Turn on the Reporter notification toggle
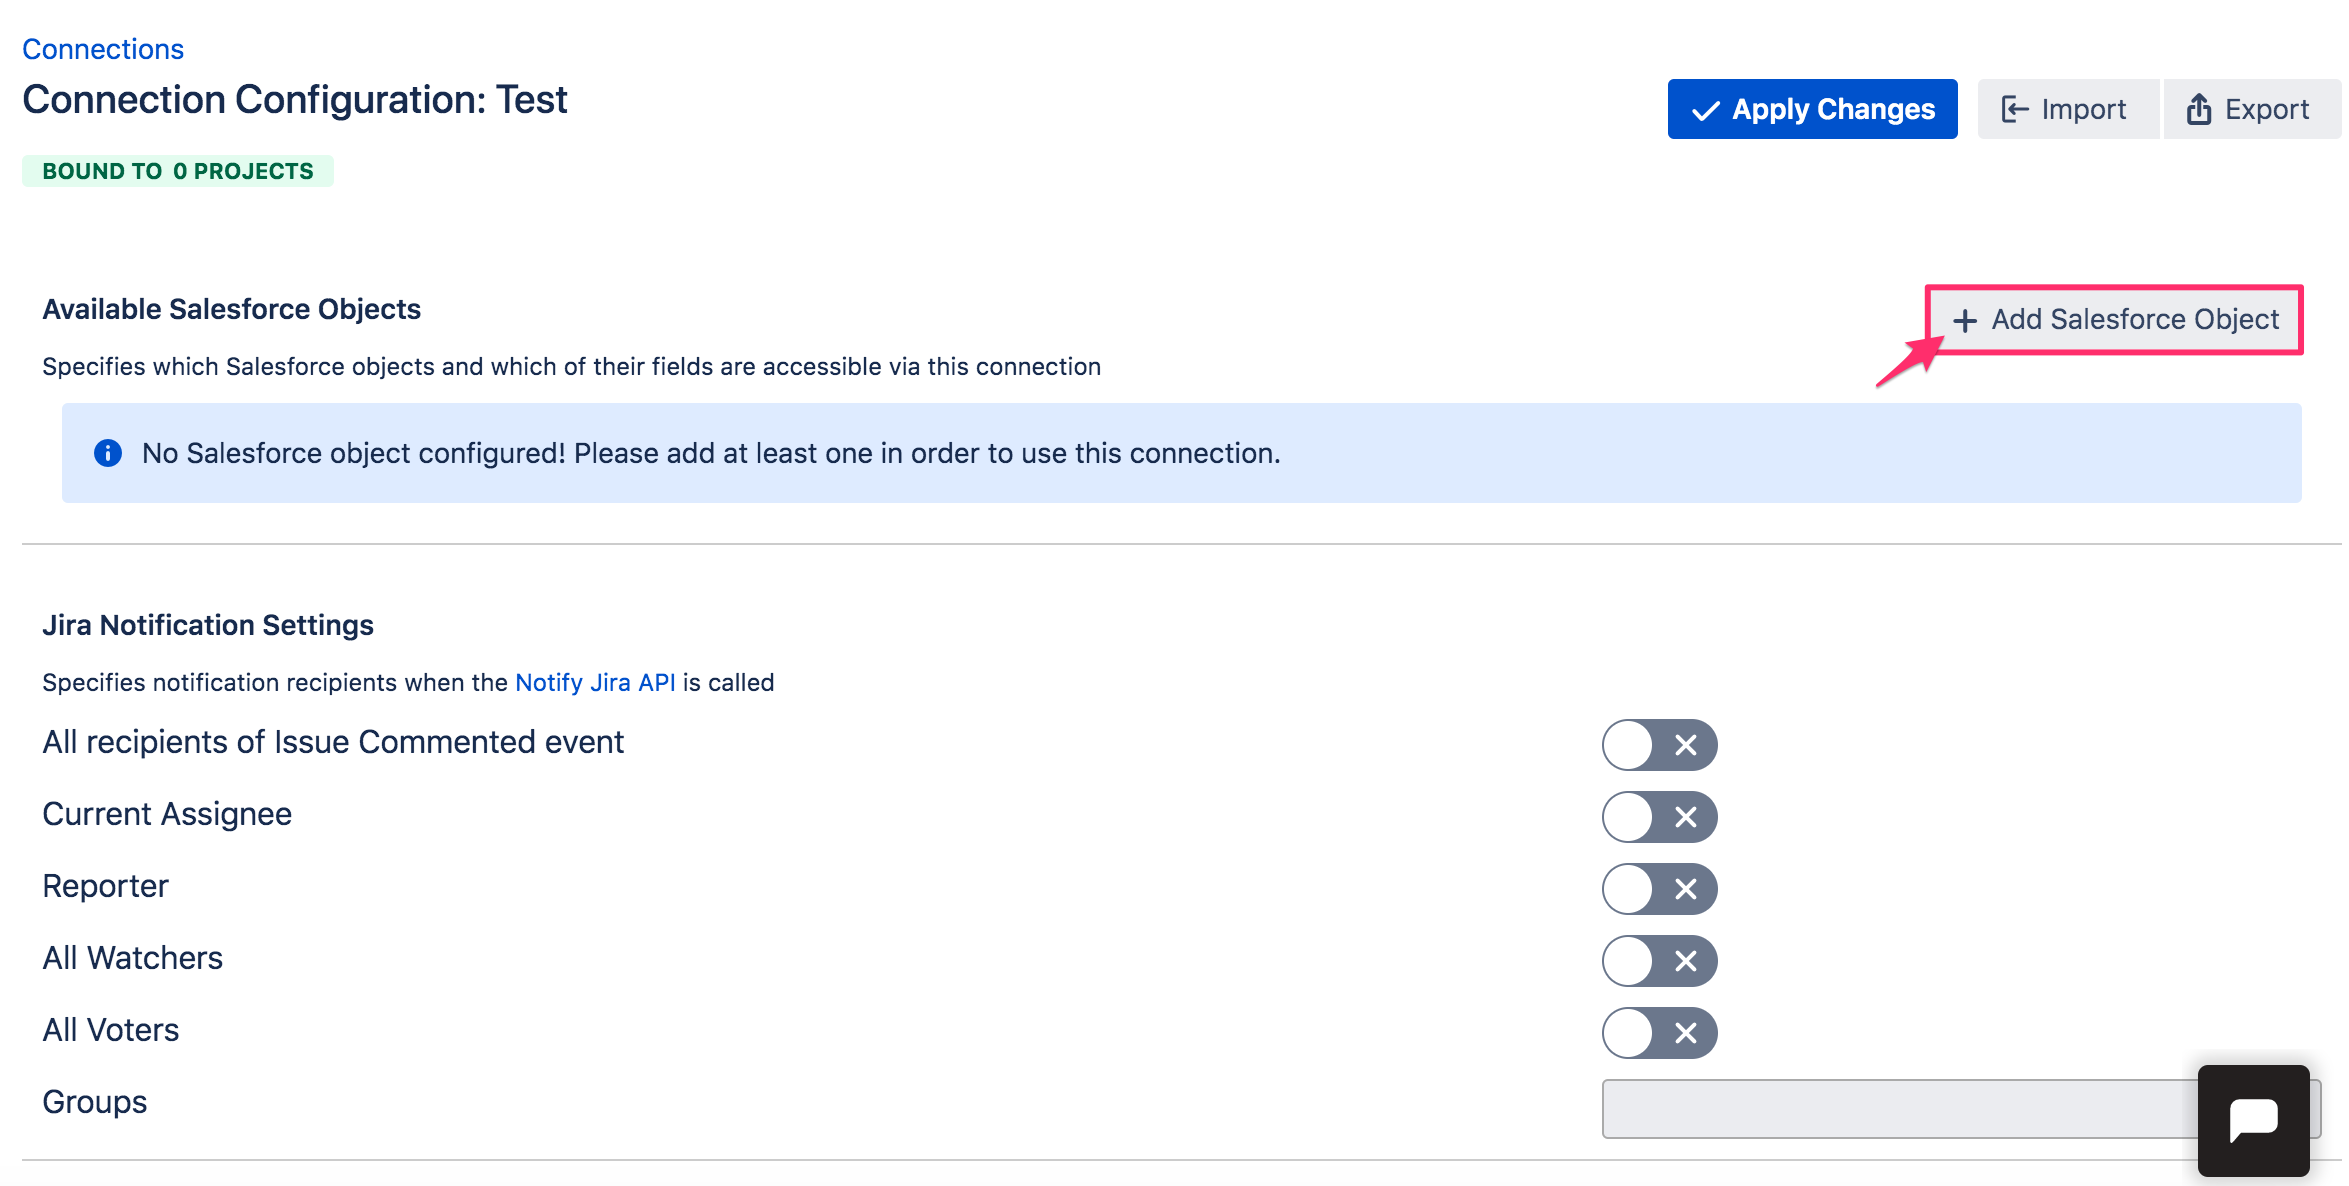Viewport: 2349px width, 1186px height. click(1659, 889)
